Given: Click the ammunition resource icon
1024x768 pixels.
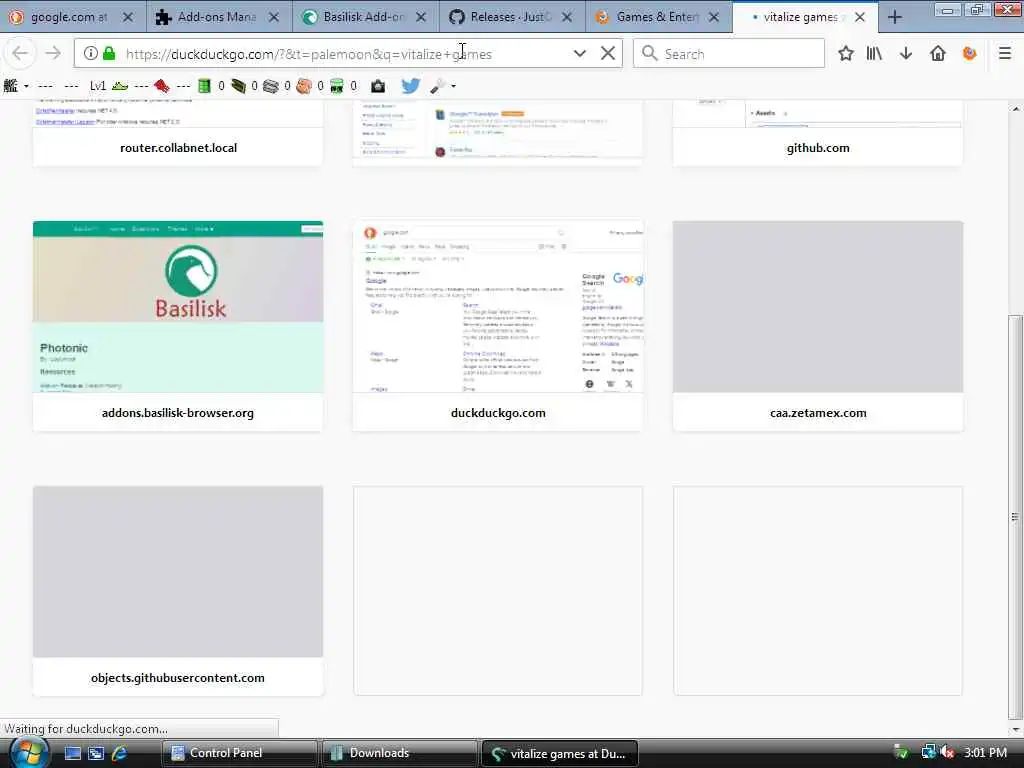Looking at the screenshot, I should [238, 86].
